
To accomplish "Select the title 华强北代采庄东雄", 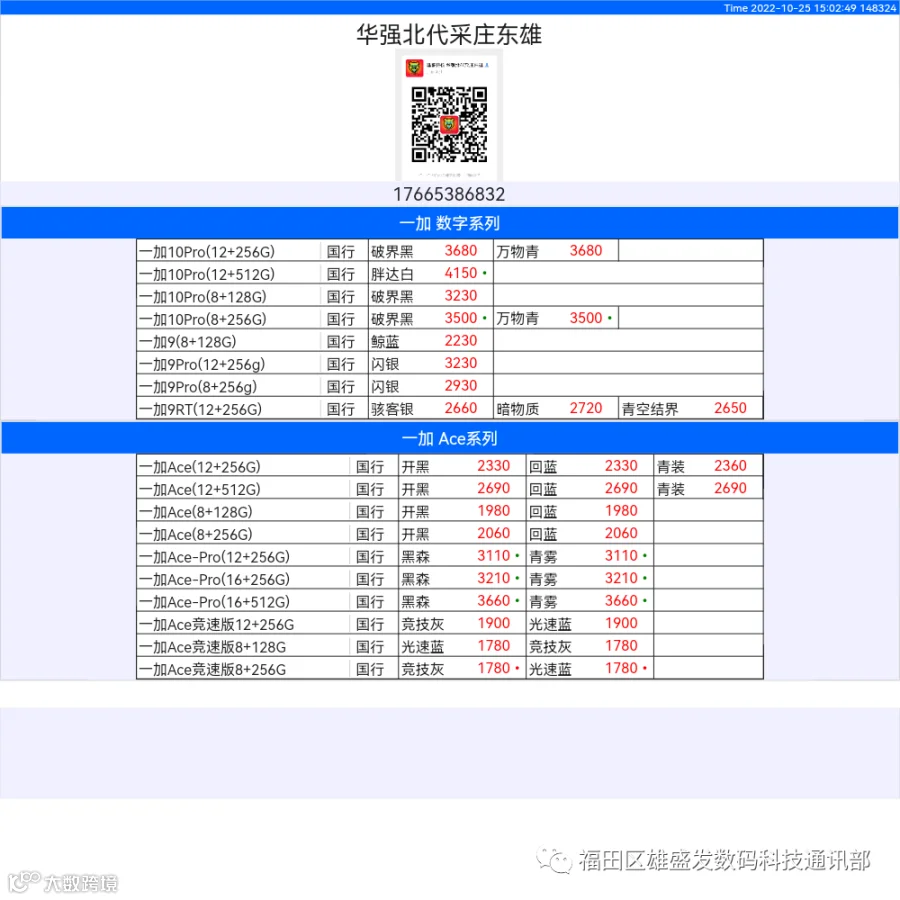I will 449,34.
